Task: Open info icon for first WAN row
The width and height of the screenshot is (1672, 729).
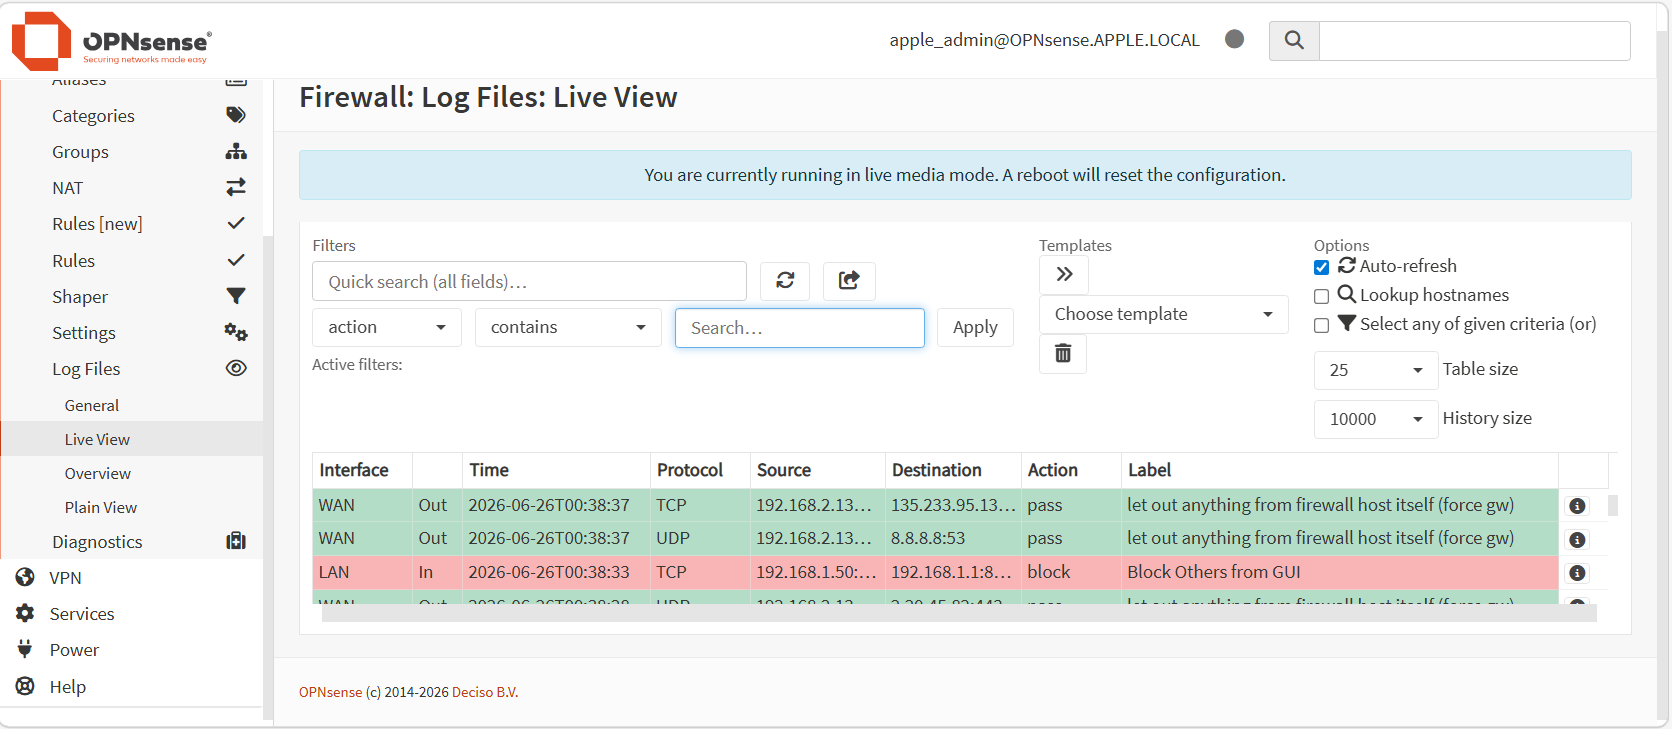Action: (x=1577, y=506)
